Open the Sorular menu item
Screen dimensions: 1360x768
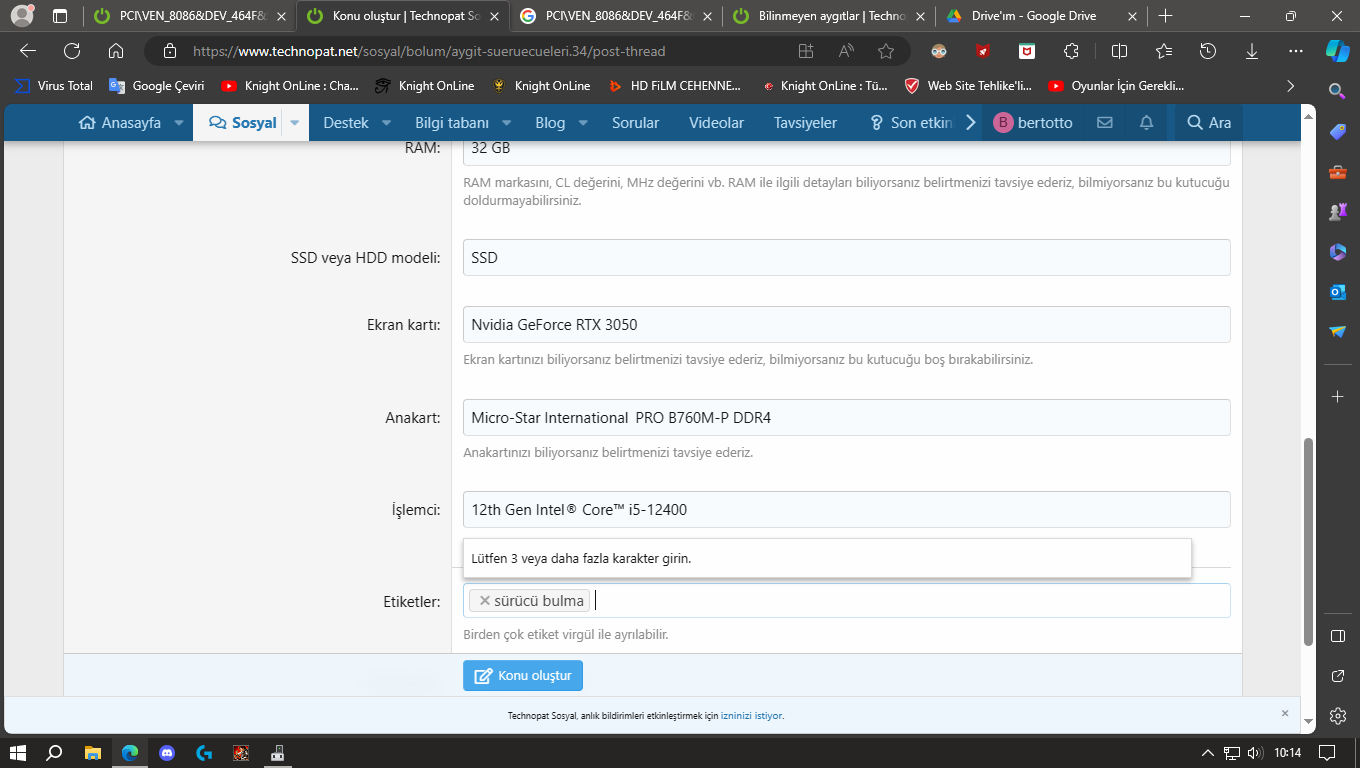click(x=635, y=123)
